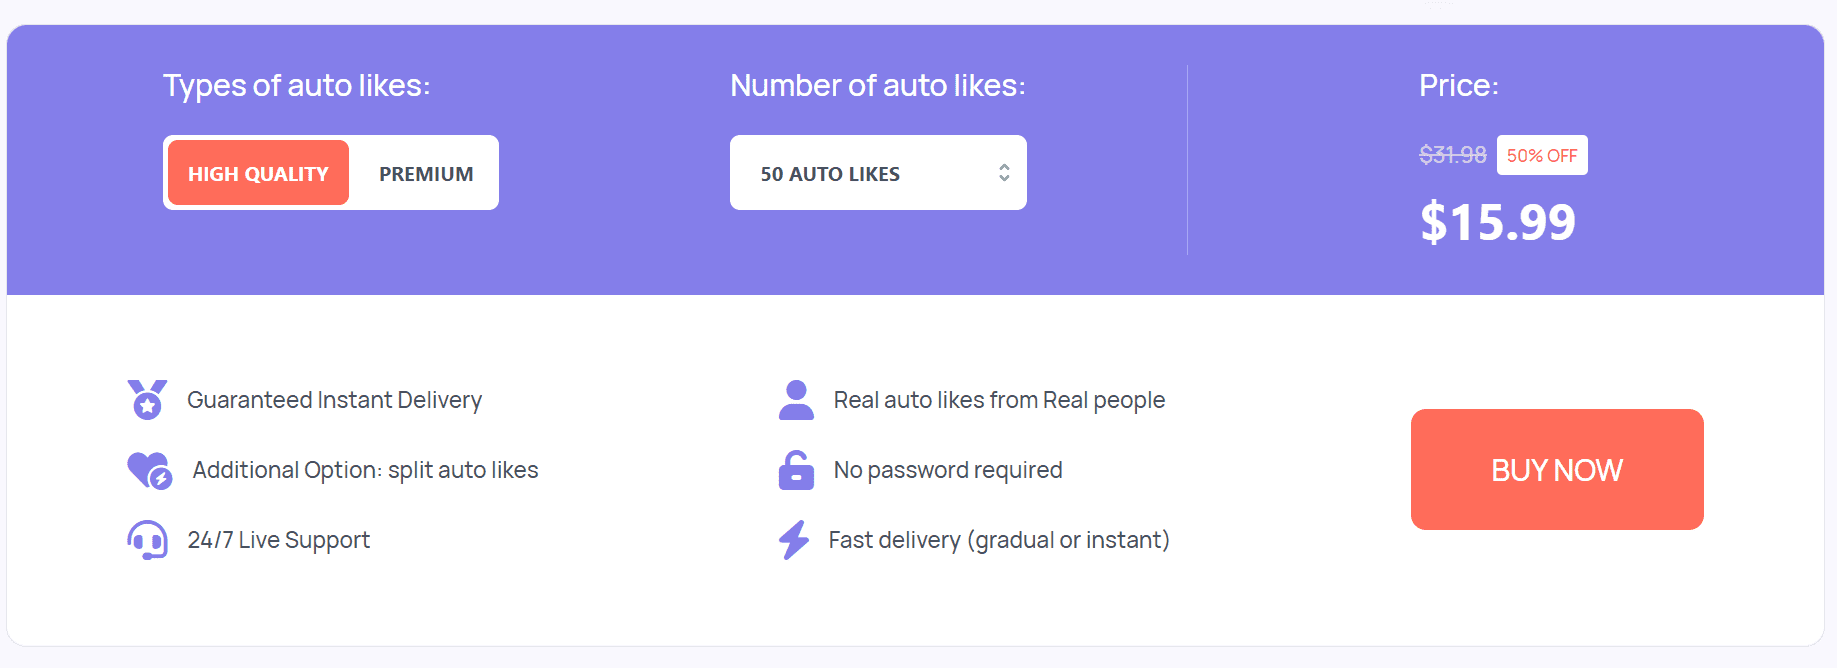Screen dimensions: 1837x668
Task: Switch to Premium auto likes type
Action: (426, 173)
